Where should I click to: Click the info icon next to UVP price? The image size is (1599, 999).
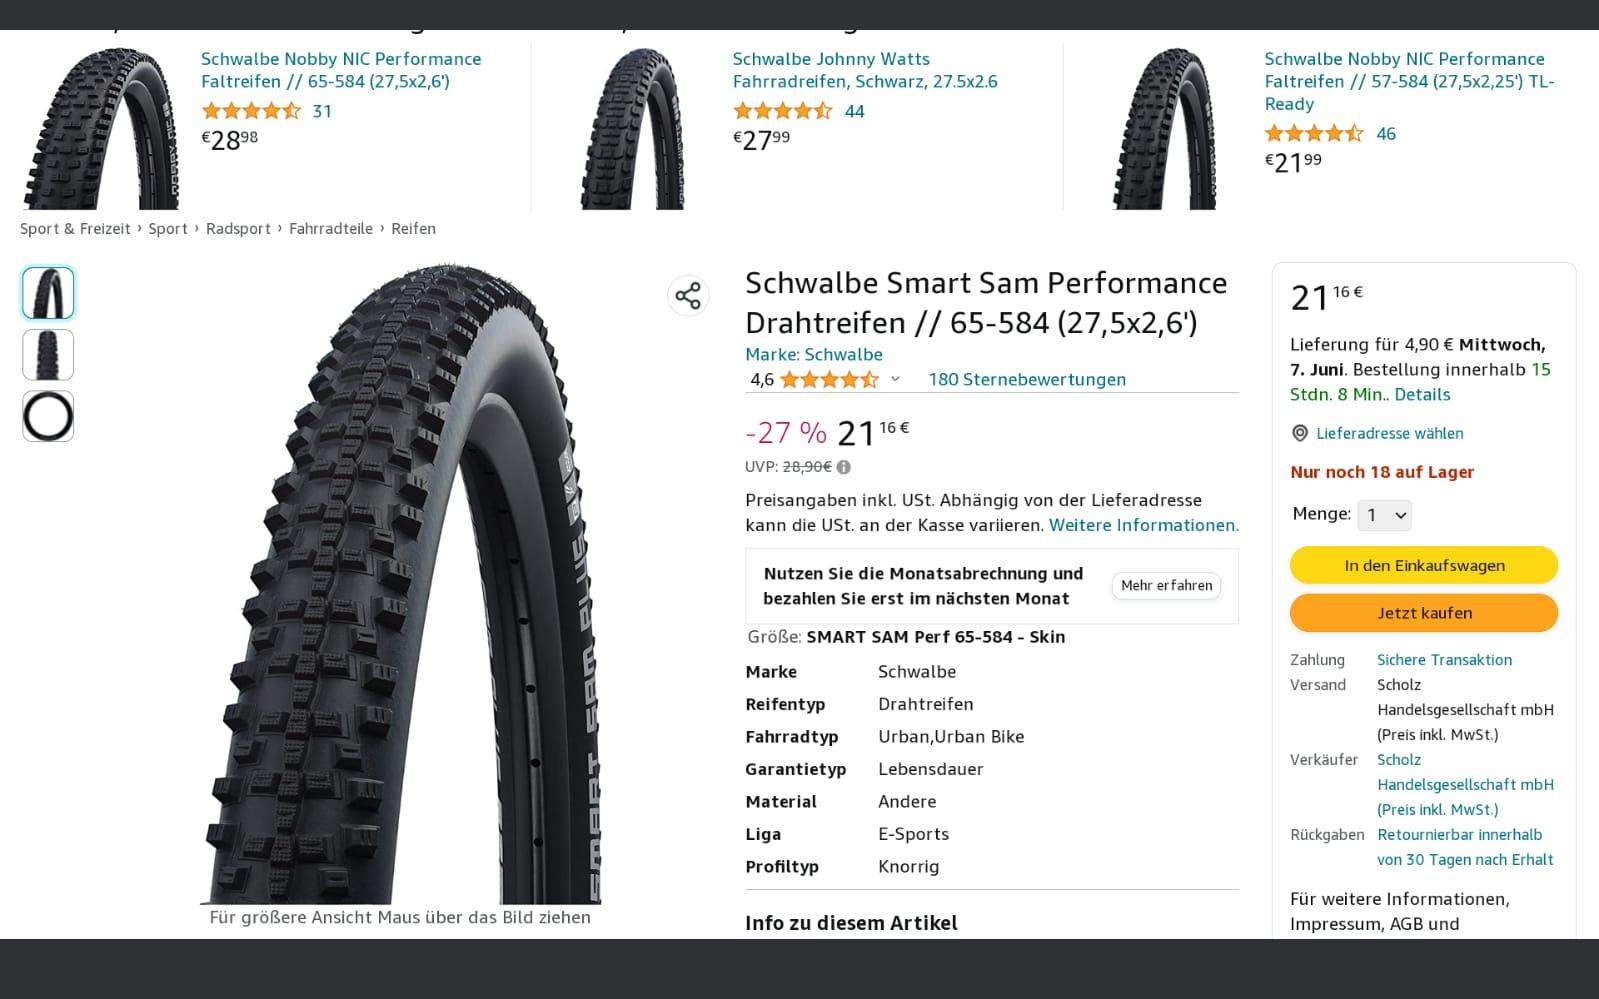(844, 467)
